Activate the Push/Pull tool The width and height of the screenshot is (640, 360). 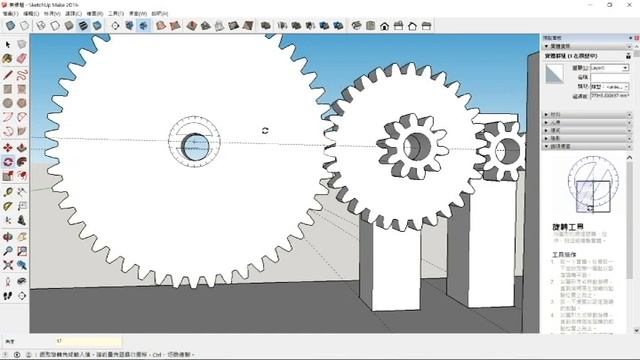click(x=22, y=147)
